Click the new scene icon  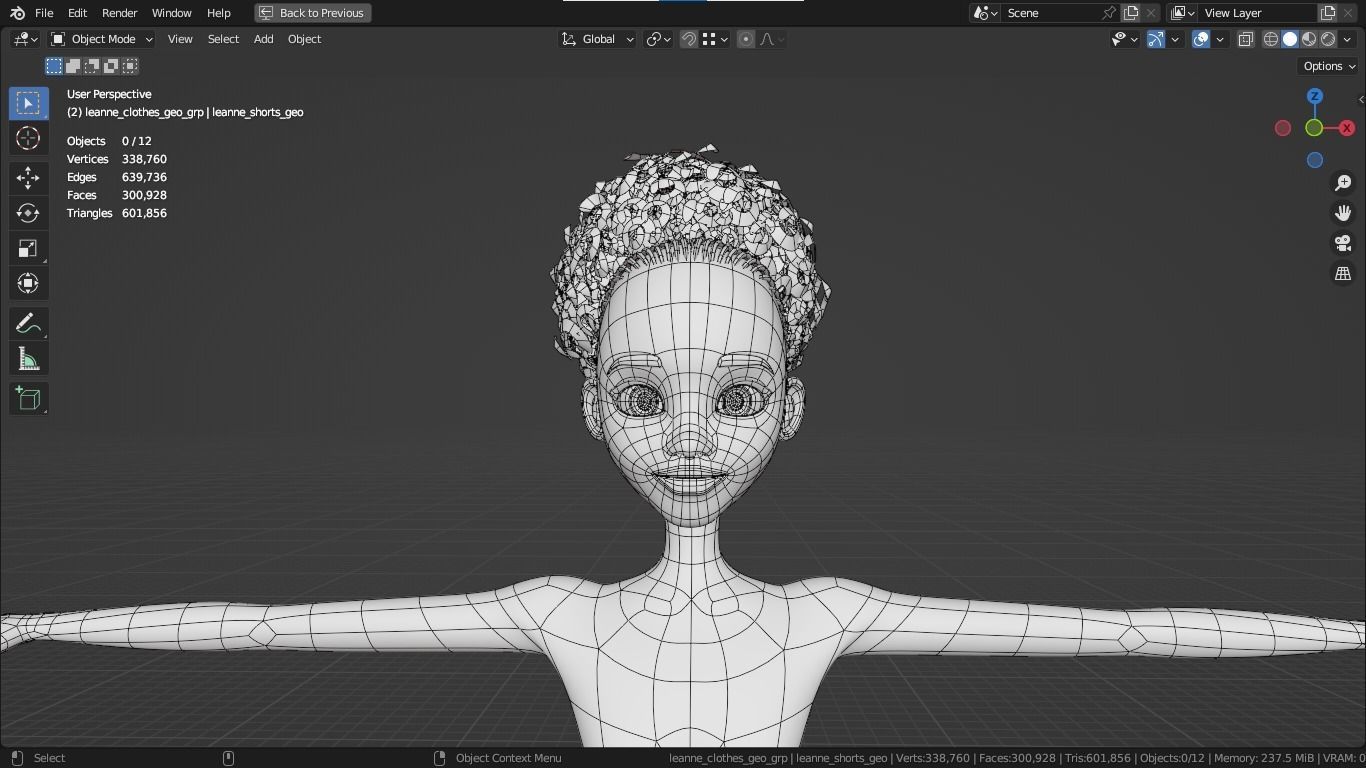1131,13
